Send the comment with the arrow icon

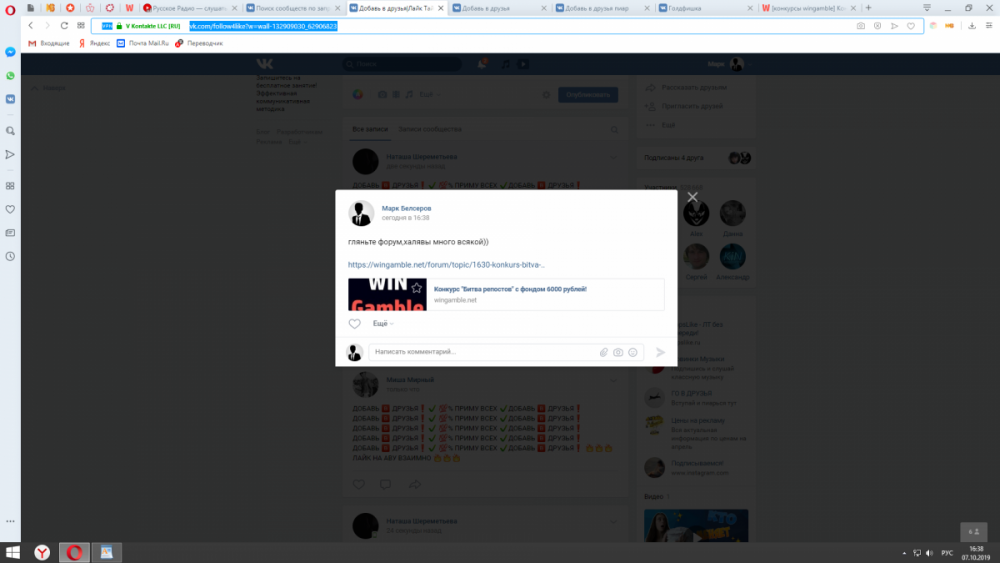[660, 352]
